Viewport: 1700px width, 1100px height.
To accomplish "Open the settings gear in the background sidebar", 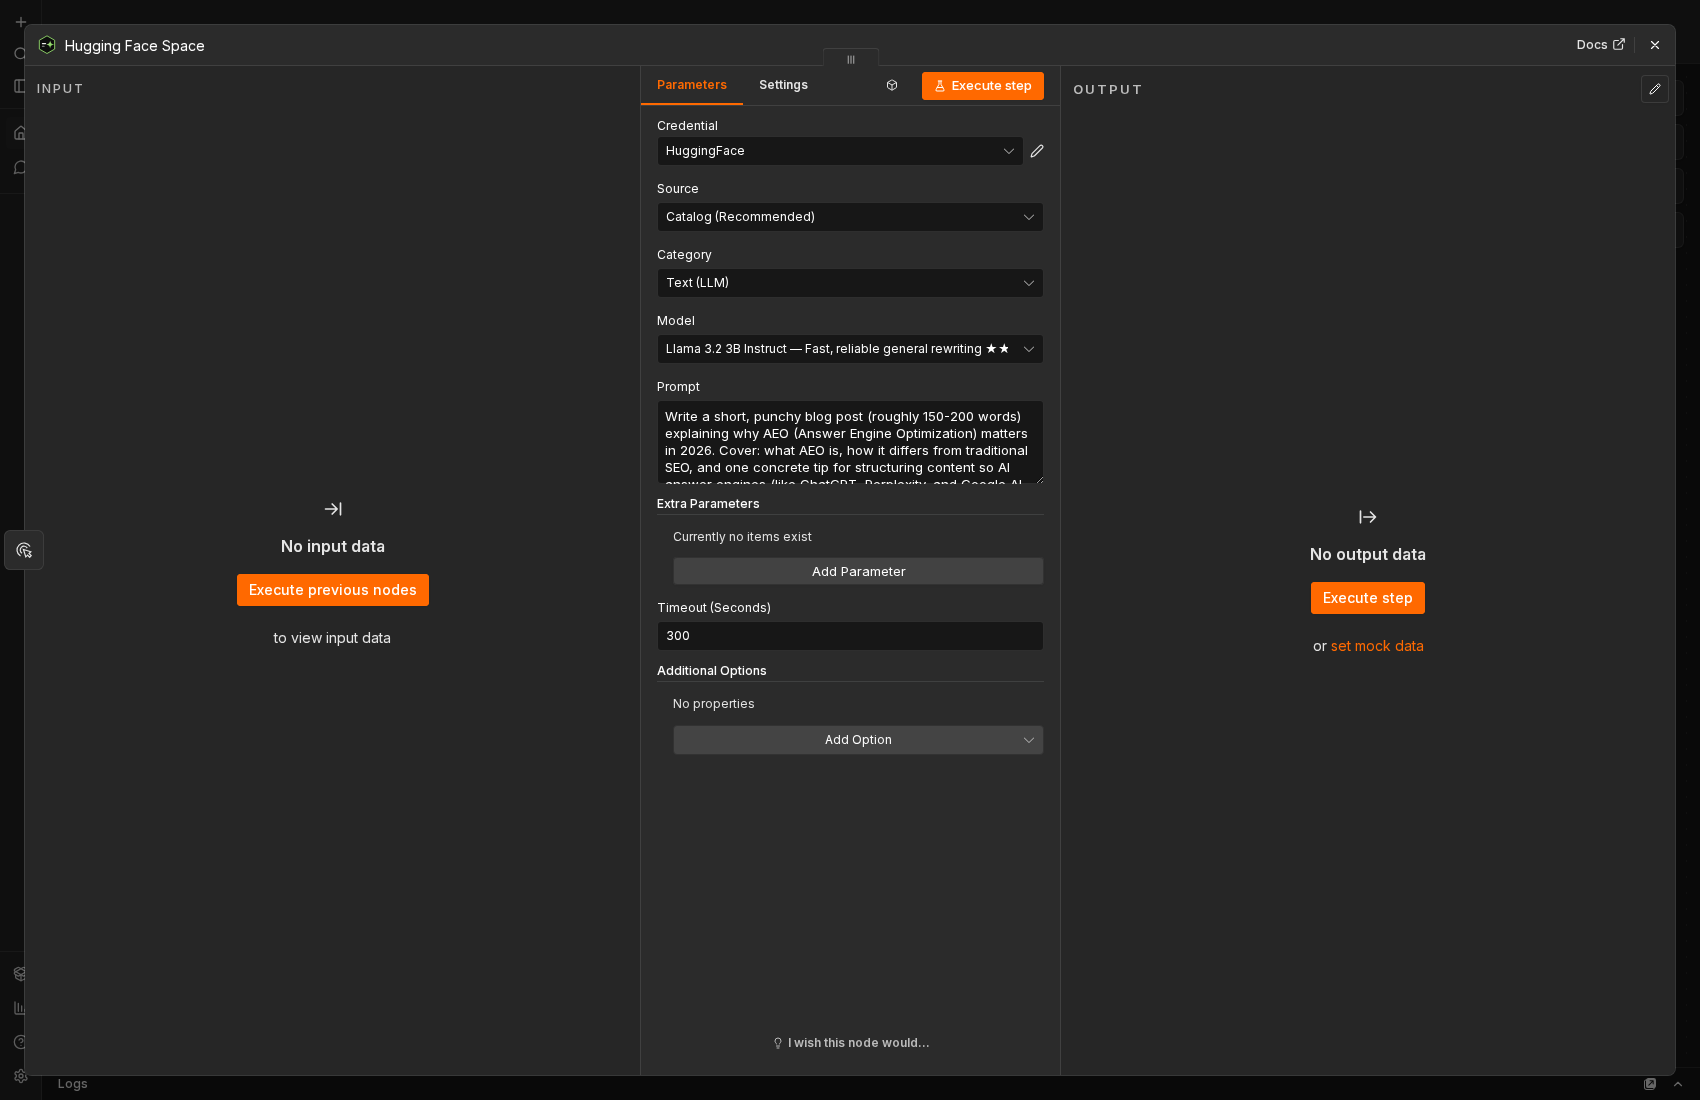I will click(x=20, y=1076).
